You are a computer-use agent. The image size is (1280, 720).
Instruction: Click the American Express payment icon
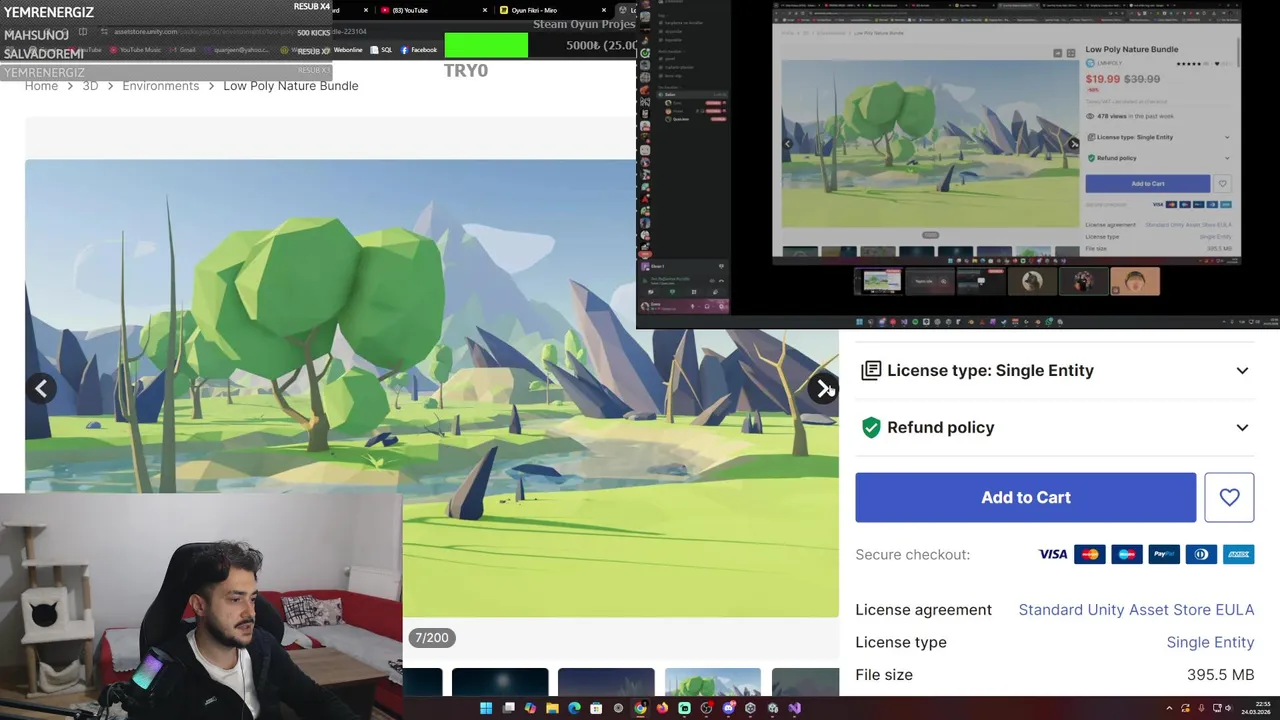pos(1238,554)
